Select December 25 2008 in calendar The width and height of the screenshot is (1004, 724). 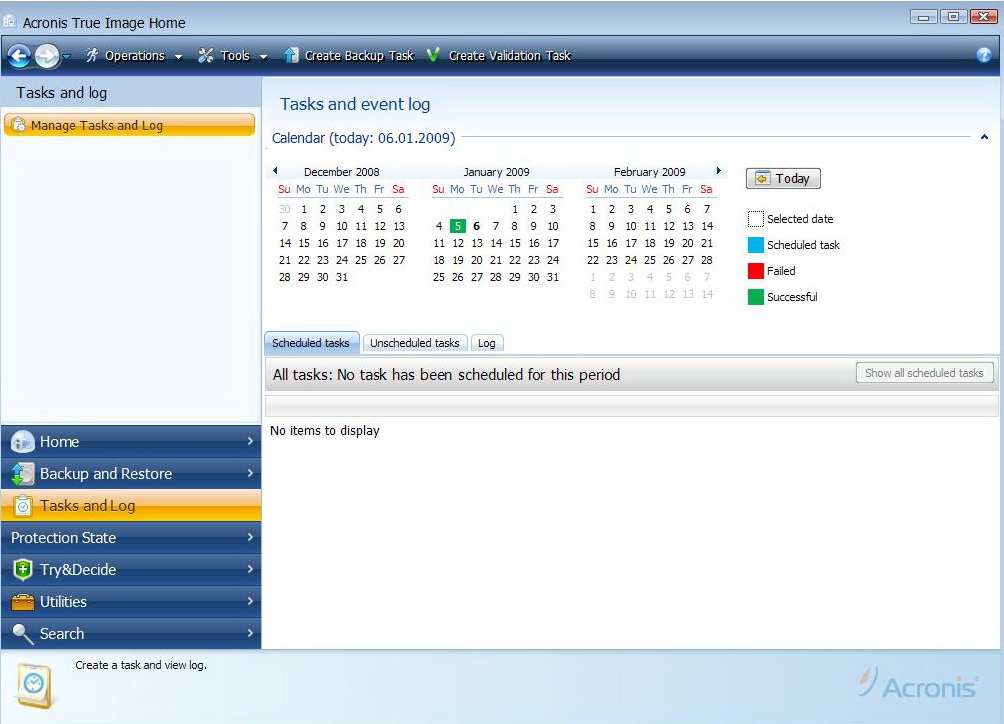361,260
